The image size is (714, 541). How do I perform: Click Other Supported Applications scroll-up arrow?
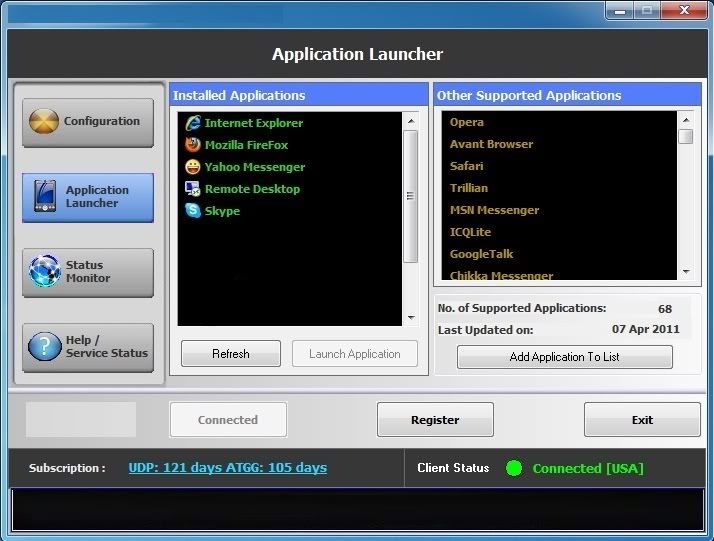tap(686, 120)
